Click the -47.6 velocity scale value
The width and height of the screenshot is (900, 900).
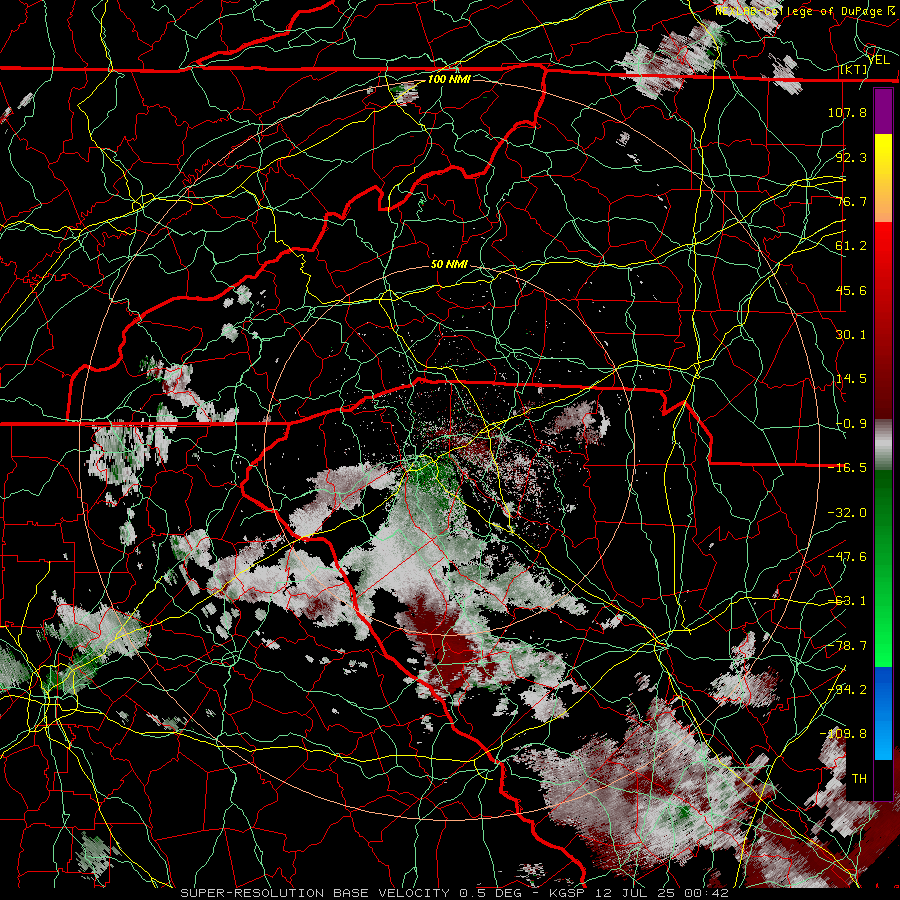tap(847, 557)
